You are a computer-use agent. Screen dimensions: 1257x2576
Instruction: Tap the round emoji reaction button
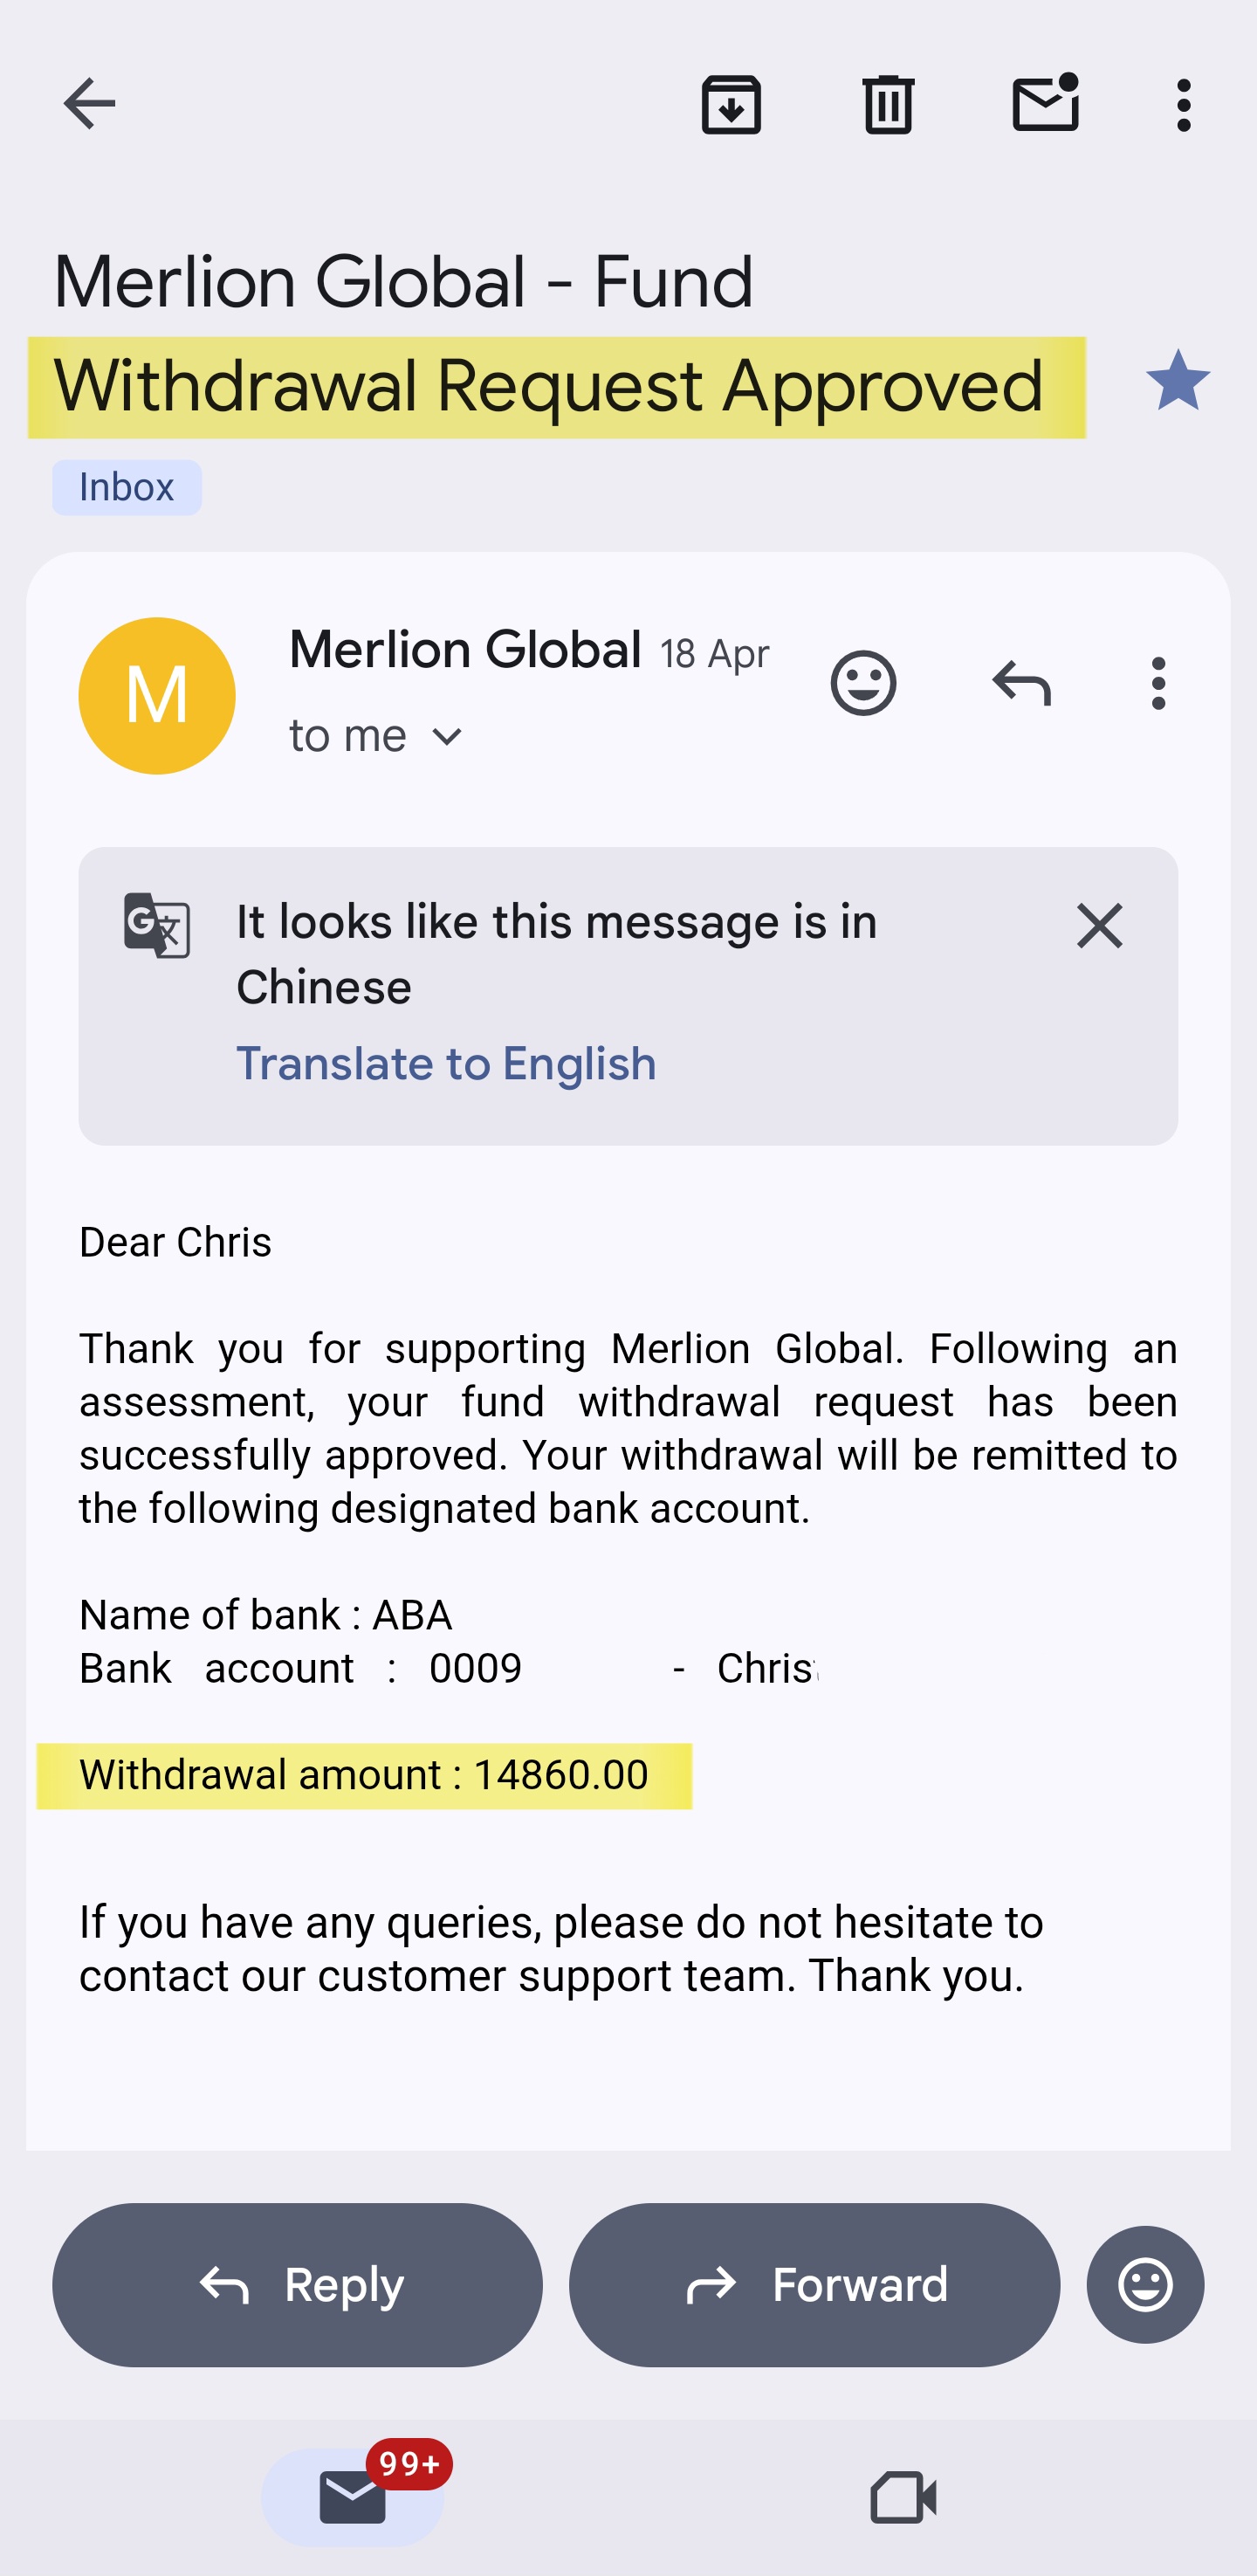(1145, 2285)
